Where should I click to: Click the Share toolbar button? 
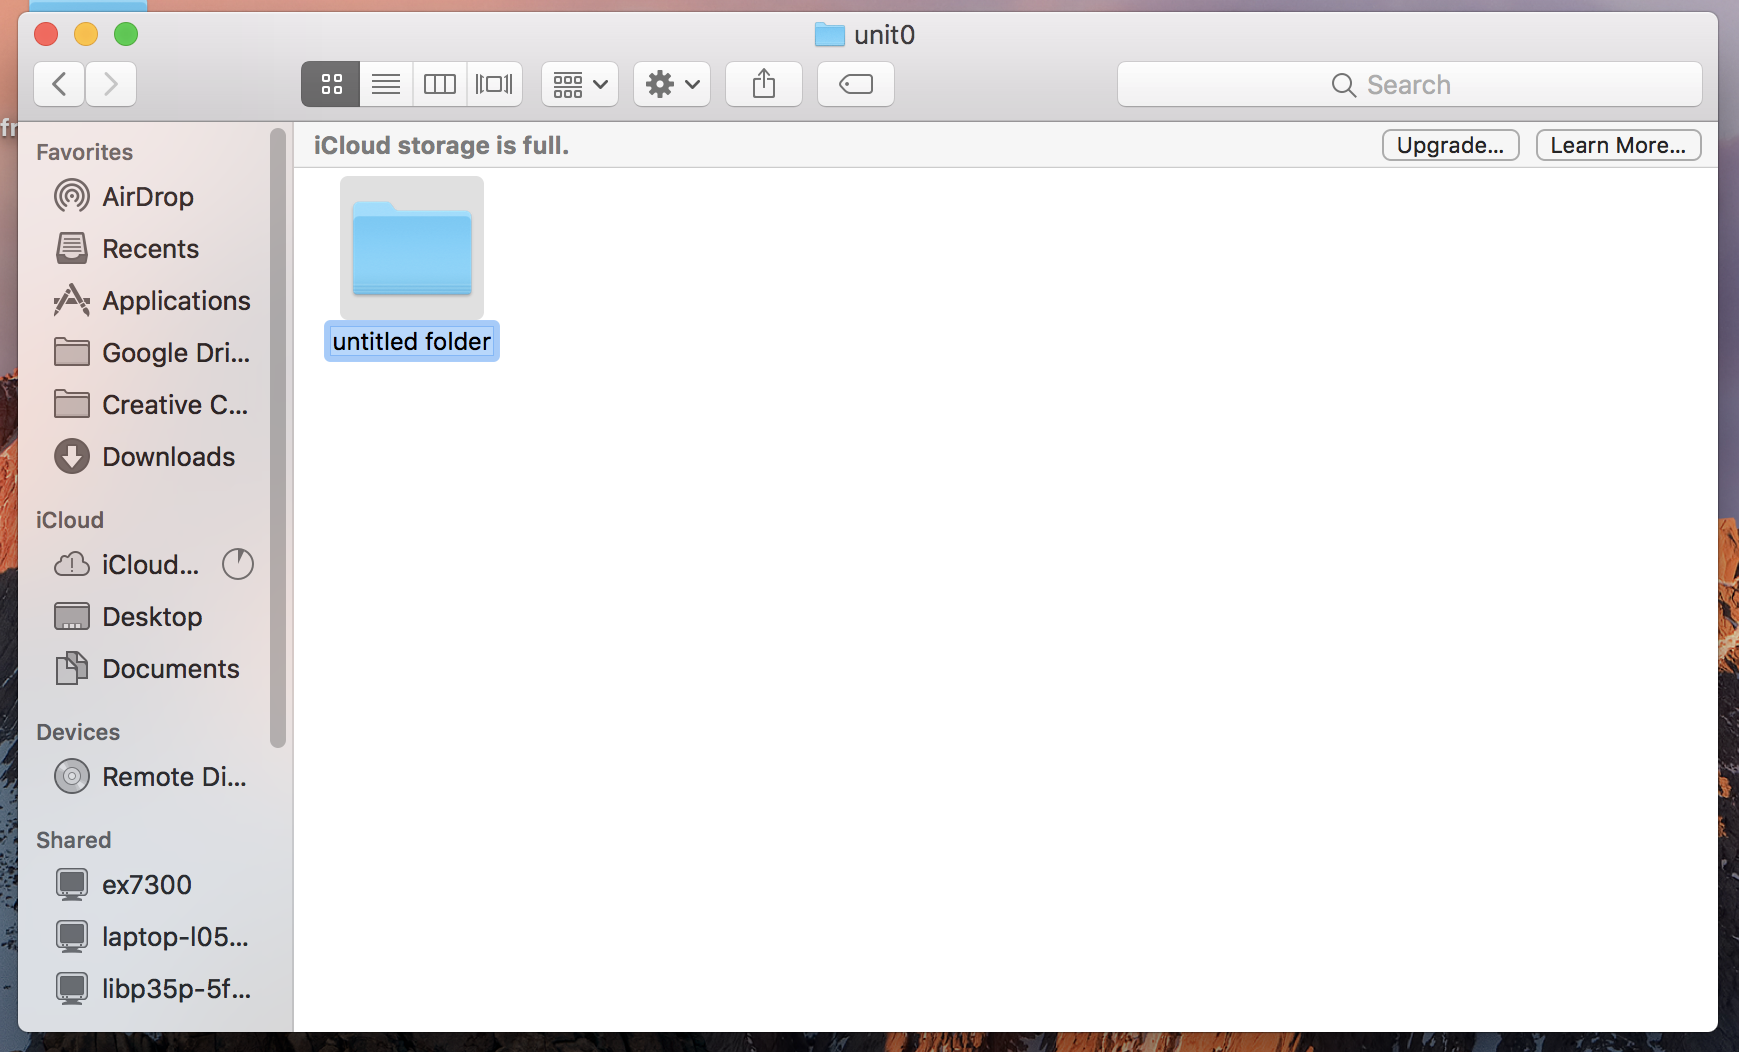click(764, 84)
